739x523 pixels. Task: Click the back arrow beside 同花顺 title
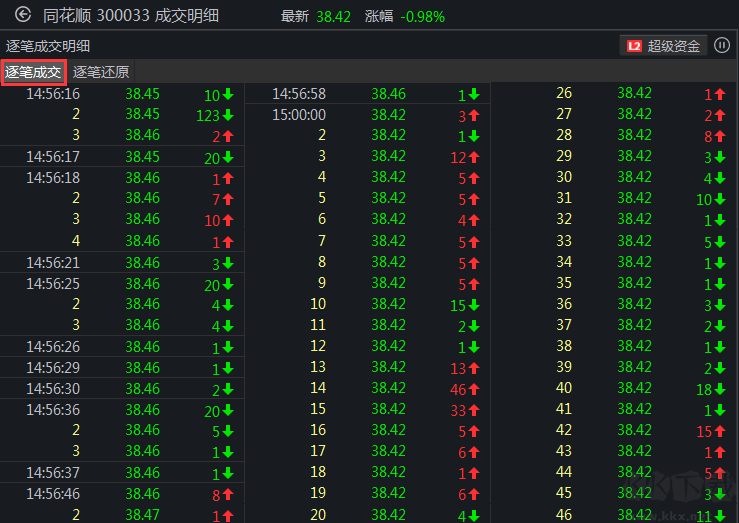[23, 16]
